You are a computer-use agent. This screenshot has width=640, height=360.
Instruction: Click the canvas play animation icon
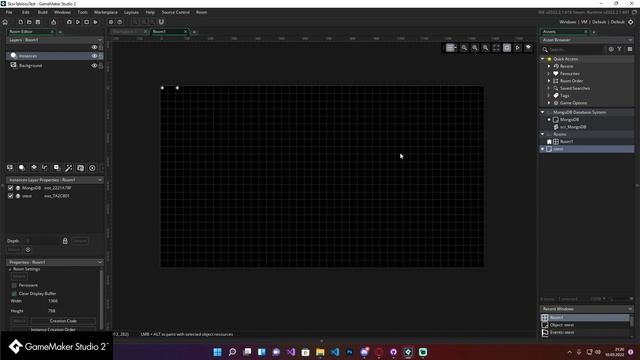pos(518,48)
